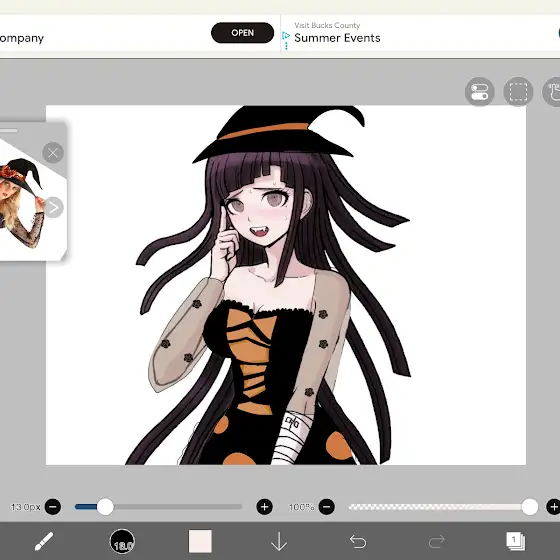Image resolution: width=560 pixels, height=560 pixels.
Task: Select the brush tool icon
Action: (x=44, y=541)
